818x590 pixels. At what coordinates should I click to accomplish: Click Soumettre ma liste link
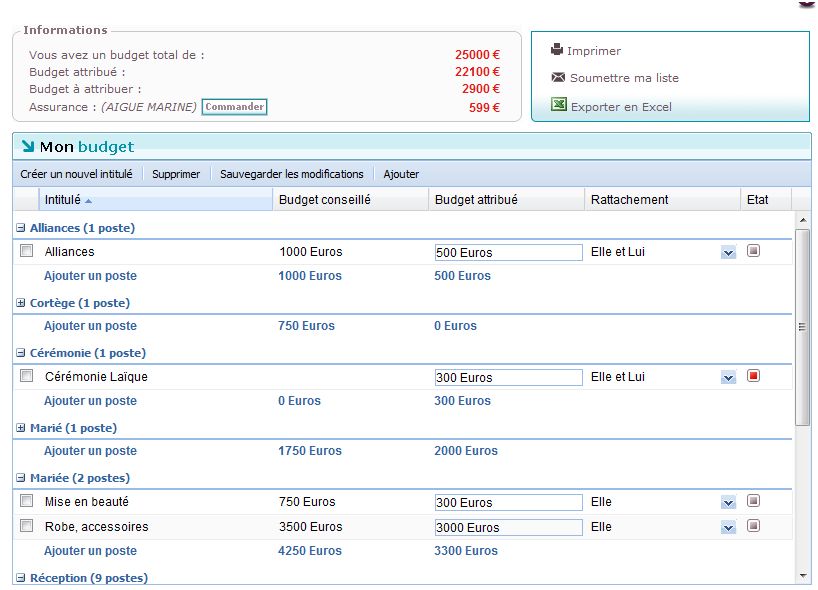[x=624, y=78]
